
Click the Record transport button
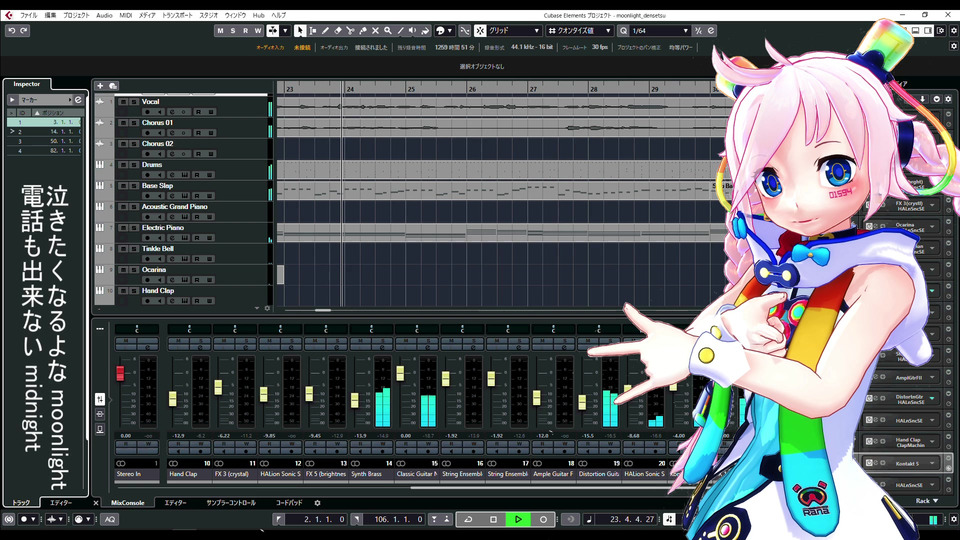tap(543, 519)
